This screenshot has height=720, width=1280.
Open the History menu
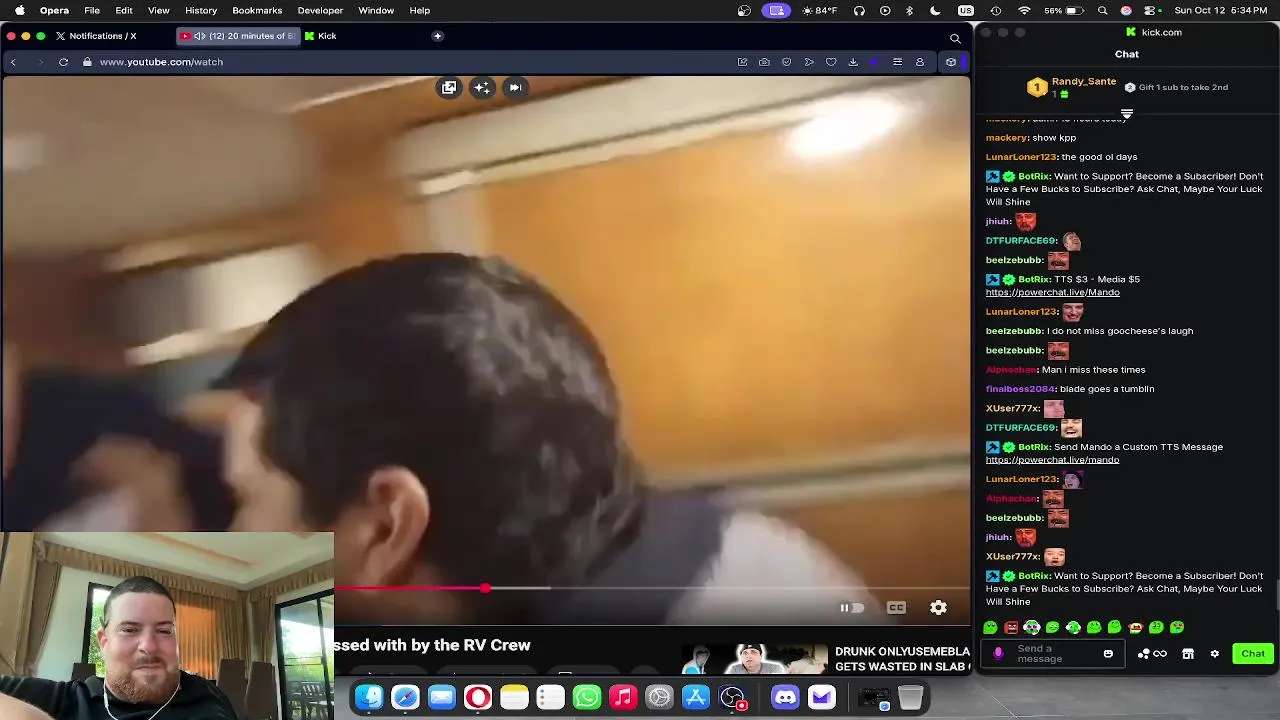[201, 10]
